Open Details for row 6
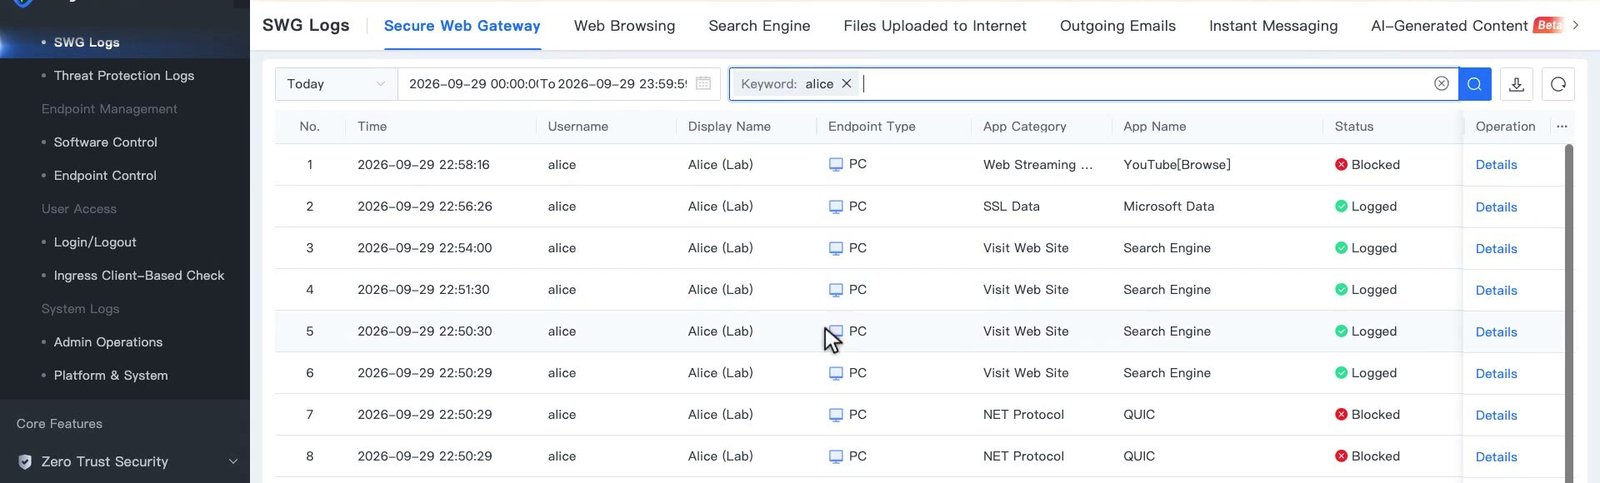The height and width of the screenshot is (483, 1600). pyautogui.click(x=1496, y=374)
